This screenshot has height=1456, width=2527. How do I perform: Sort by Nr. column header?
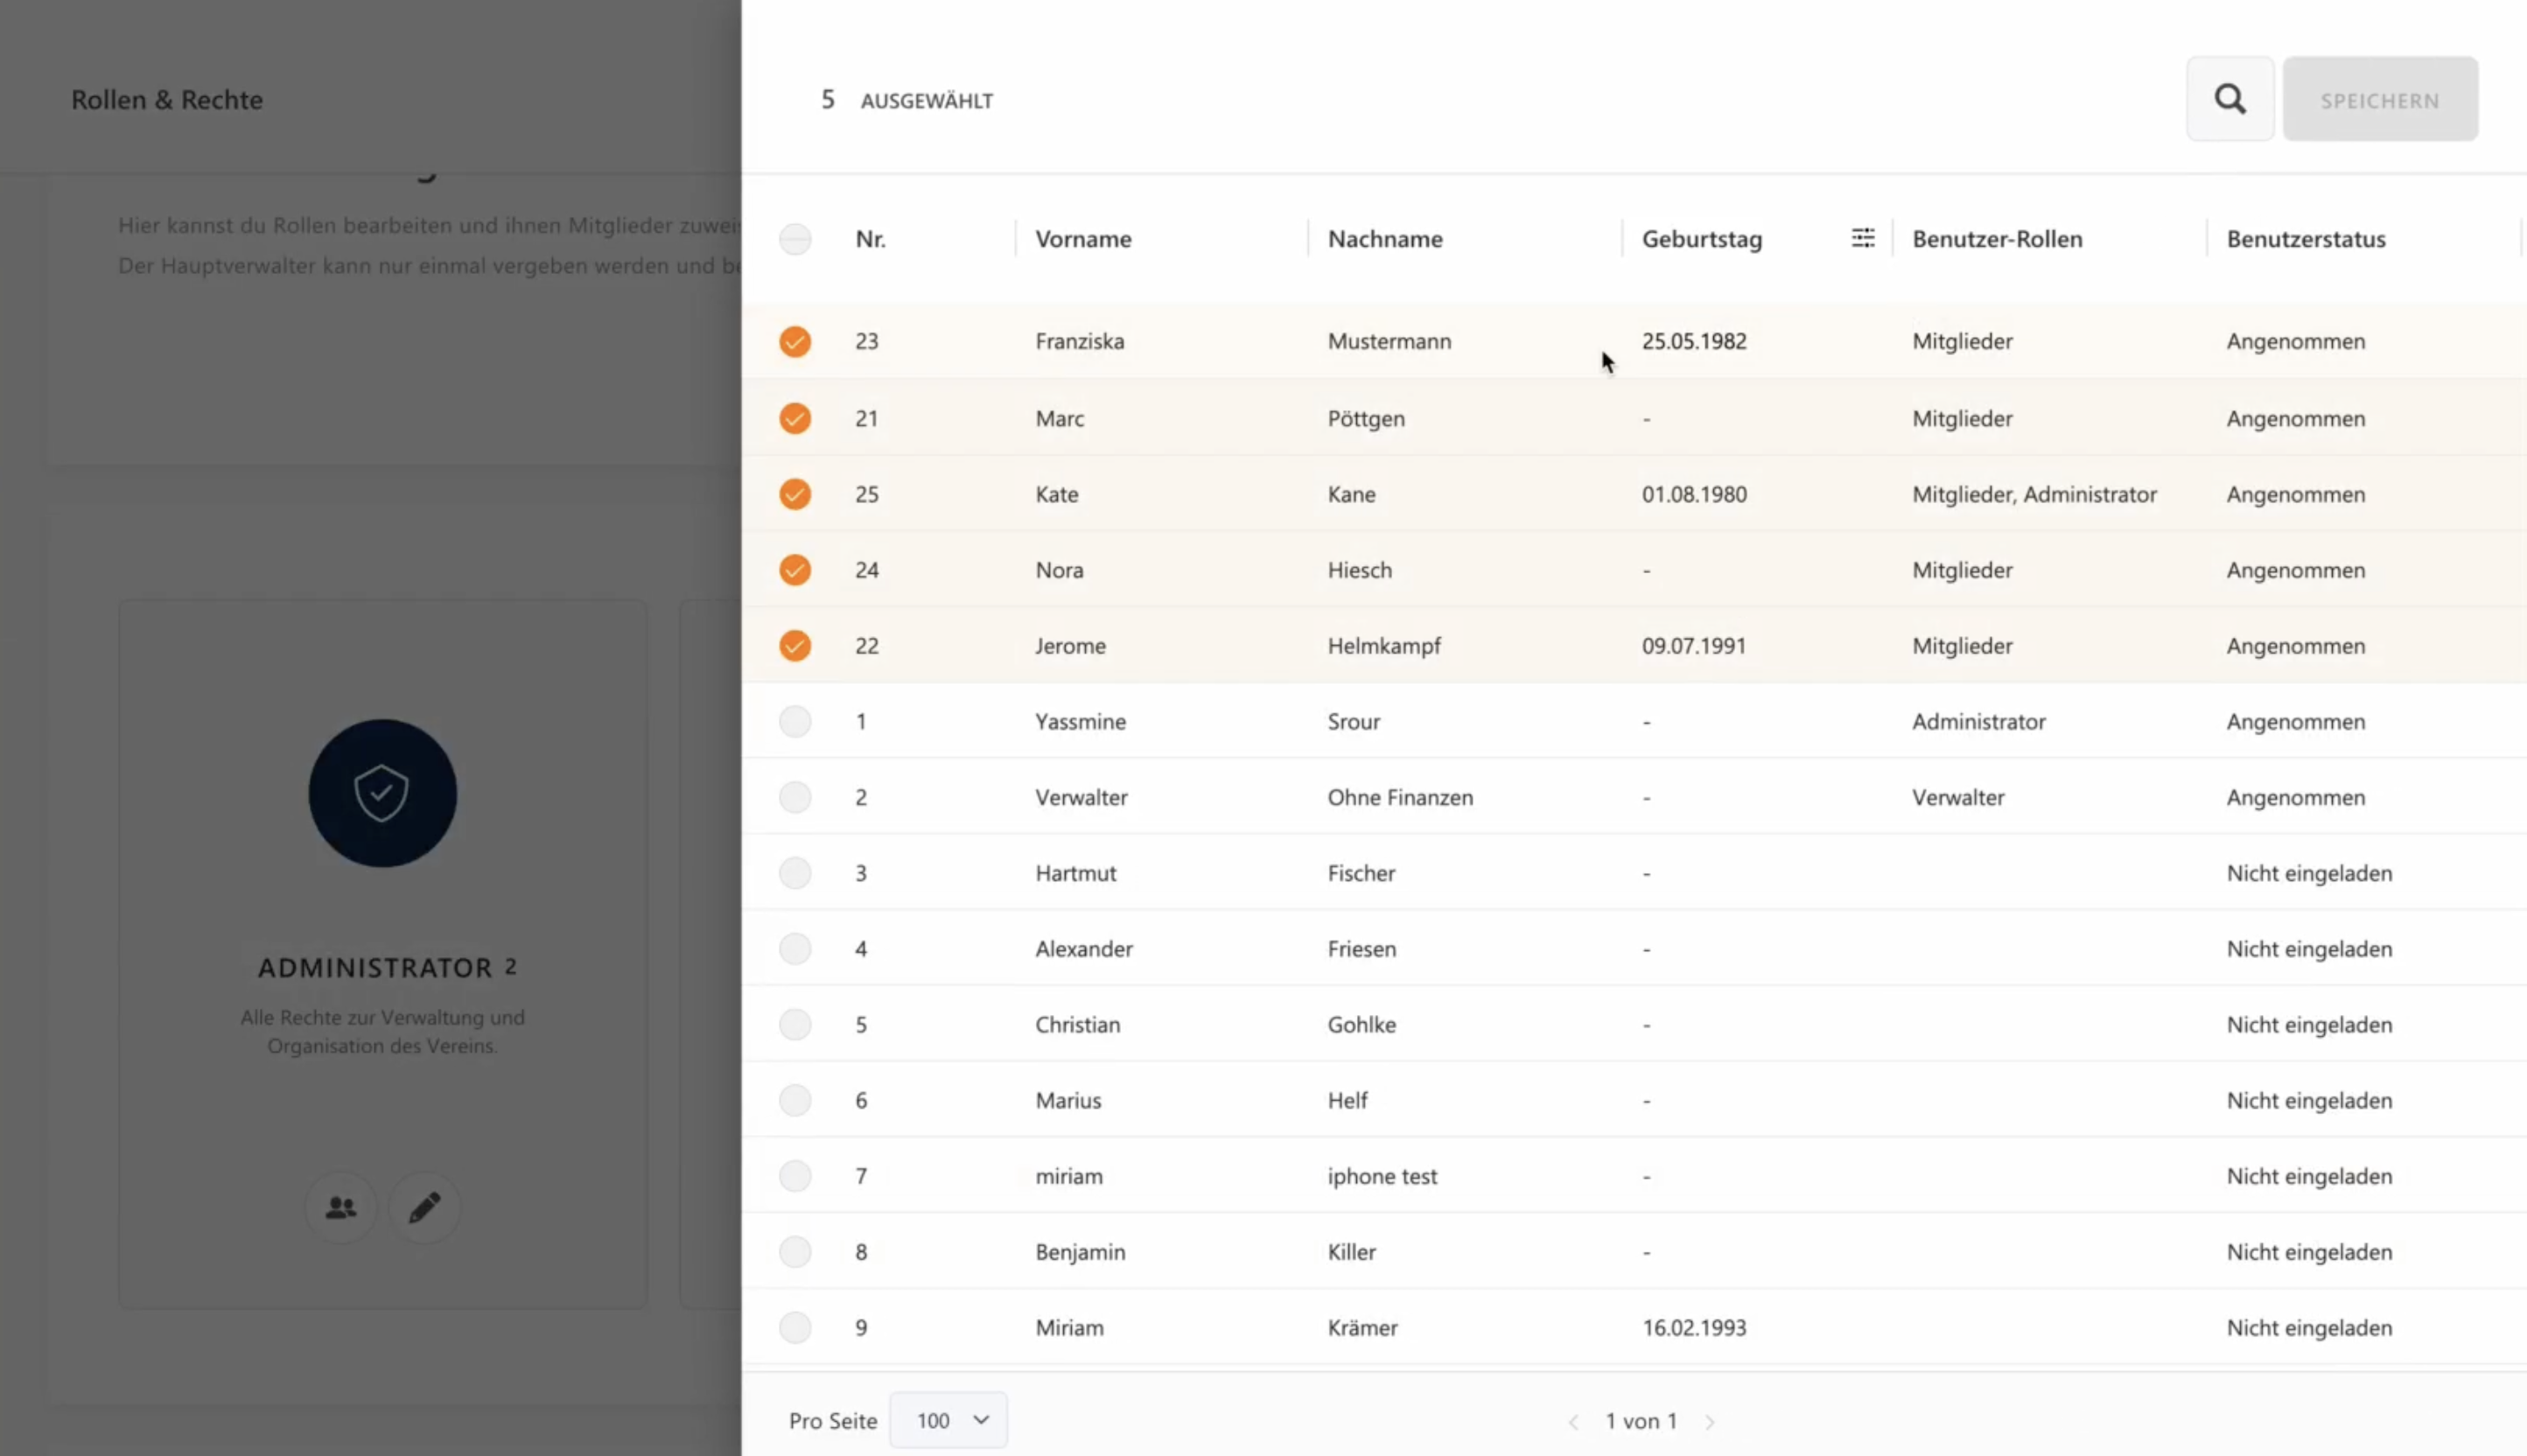pyautogui.click(x=870, y=239)
